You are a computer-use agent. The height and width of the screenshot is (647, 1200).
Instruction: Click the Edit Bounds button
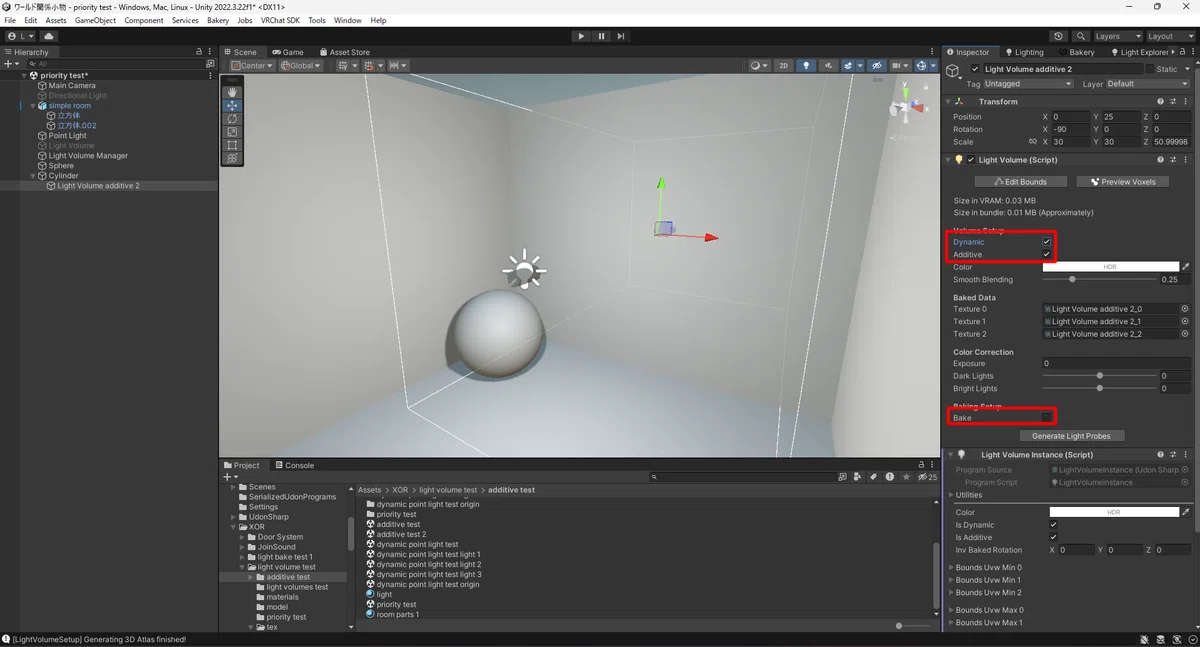tap(1021, 182)
